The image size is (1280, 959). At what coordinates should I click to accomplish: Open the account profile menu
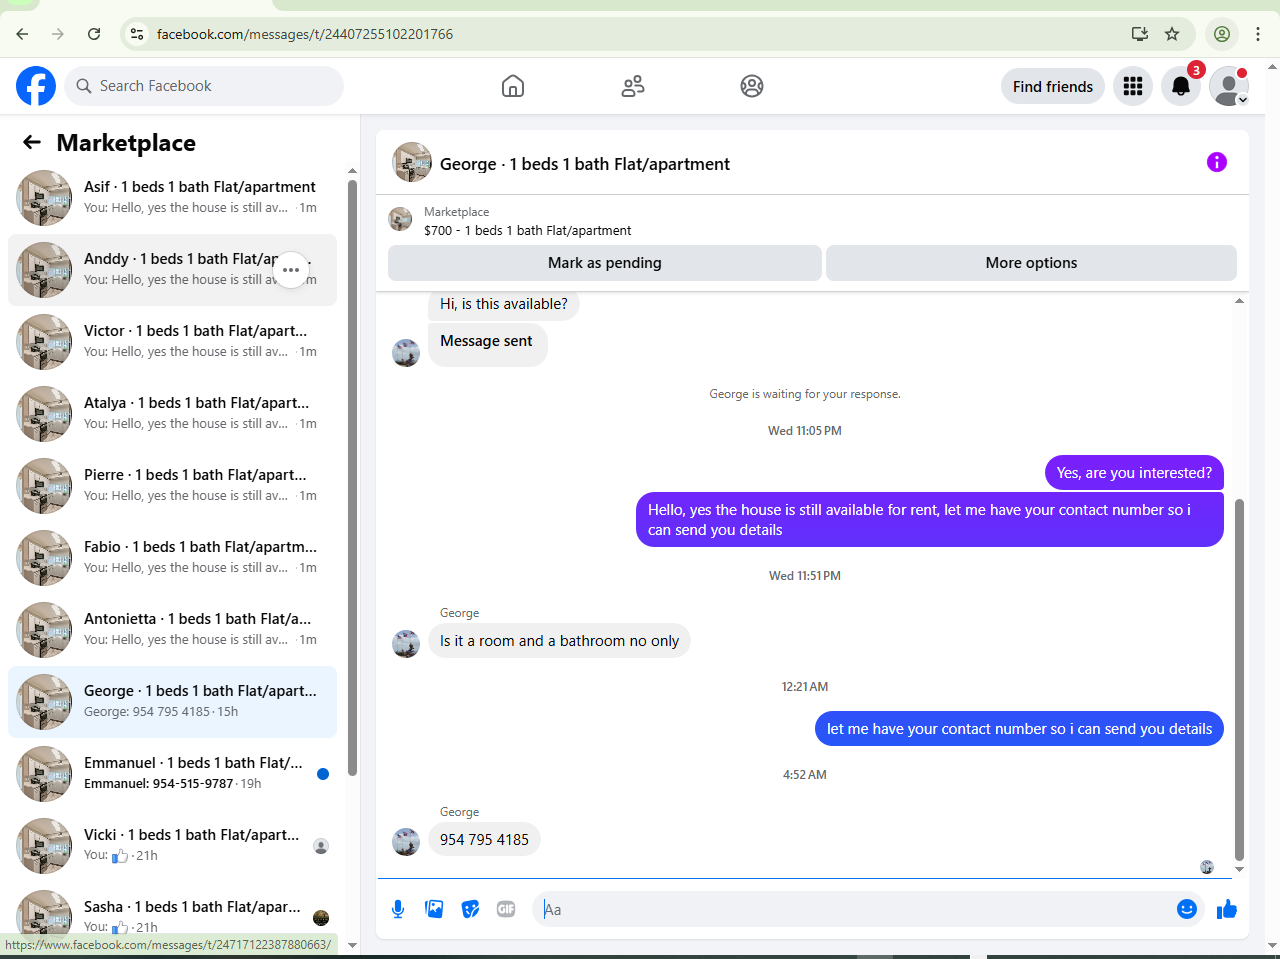pyautogui.click(x=1229, y=87)
